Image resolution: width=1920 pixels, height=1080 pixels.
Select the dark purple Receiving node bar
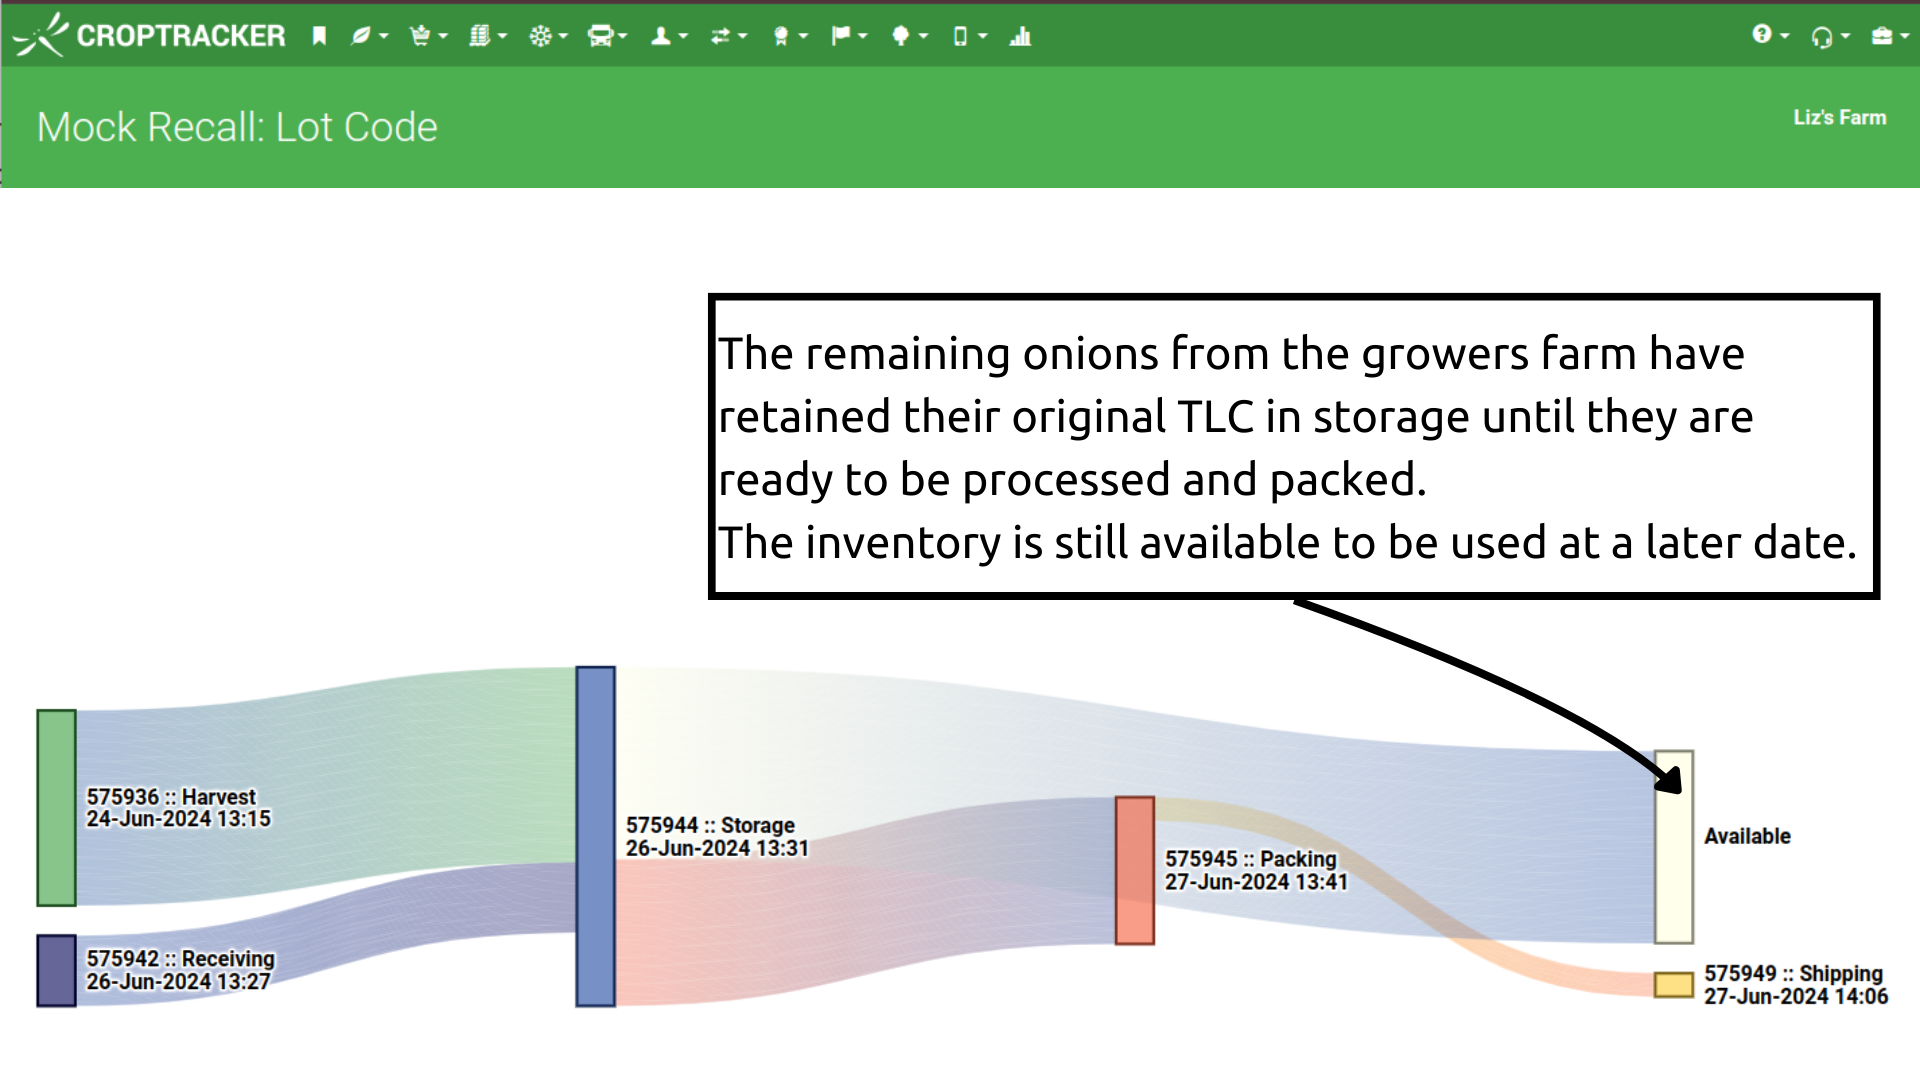point(57,970)
